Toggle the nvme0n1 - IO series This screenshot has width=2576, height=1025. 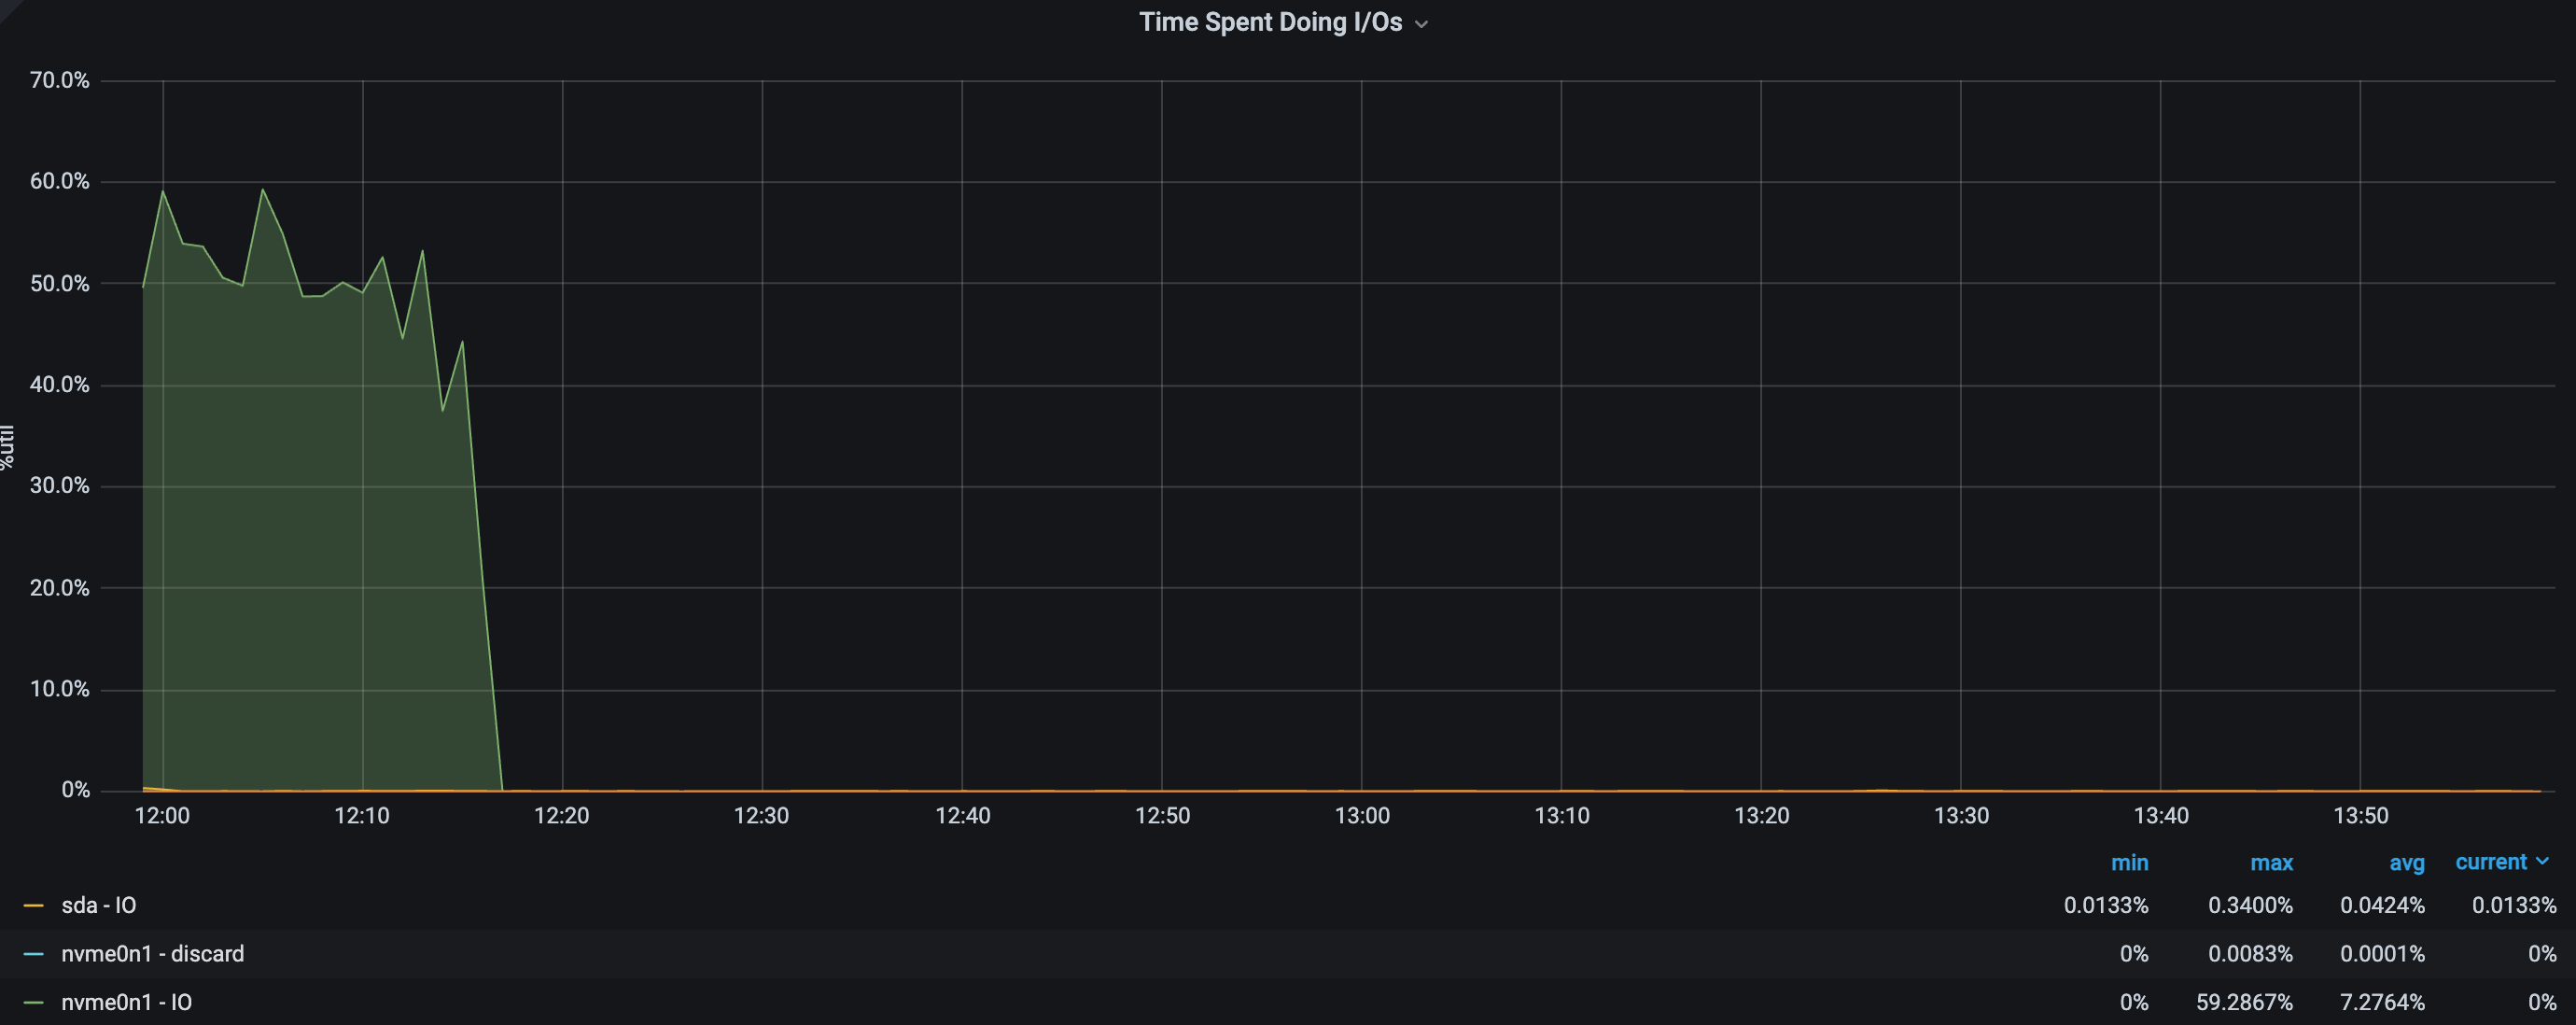(x=126, y=1002)
